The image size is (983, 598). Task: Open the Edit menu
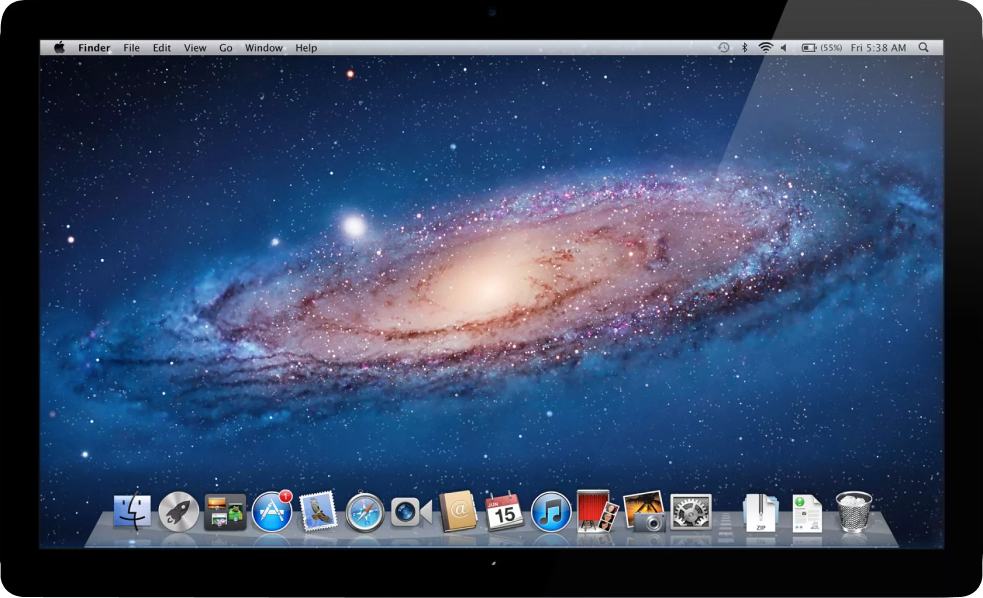(x=162, y=48)
